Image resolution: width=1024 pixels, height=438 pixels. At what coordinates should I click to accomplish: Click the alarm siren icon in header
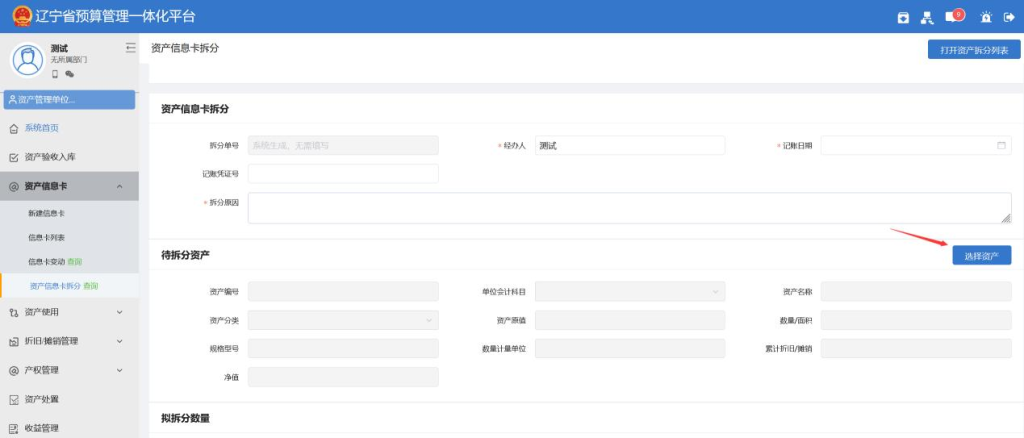pyautogui.click(x=986, y=17)
